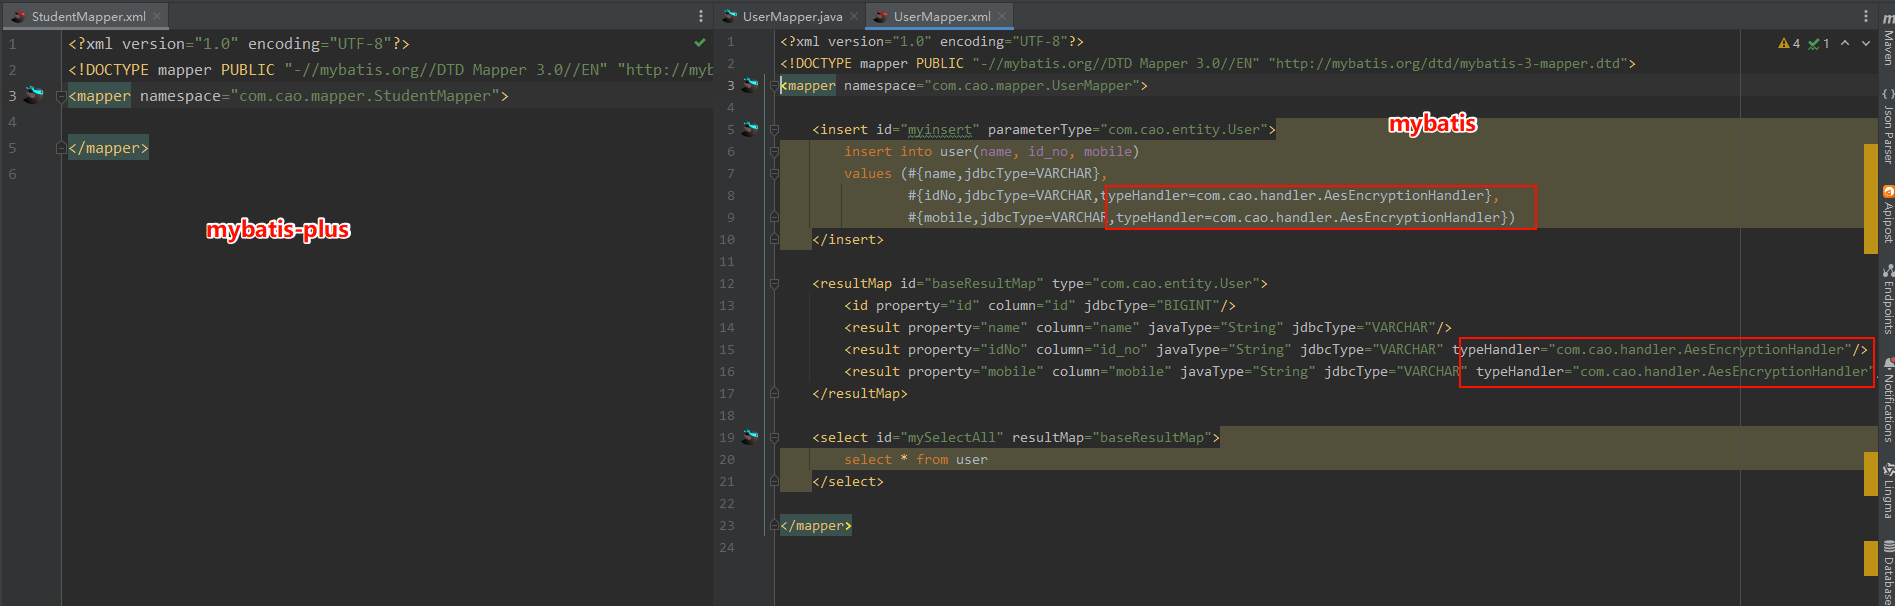Click green checkmark inspection indicator in StudentMapper.xml
Viewport: 1895px width, 606px height.
coord(700,43)
